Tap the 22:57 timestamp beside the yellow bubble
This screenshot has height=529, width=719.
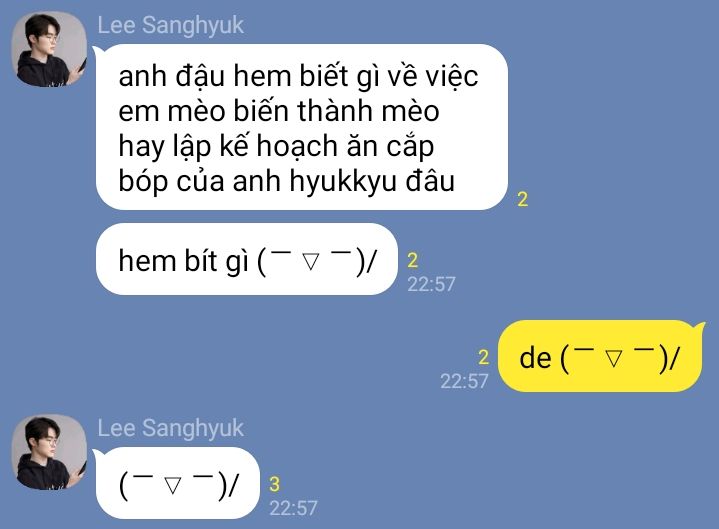[x=465, y=381]
